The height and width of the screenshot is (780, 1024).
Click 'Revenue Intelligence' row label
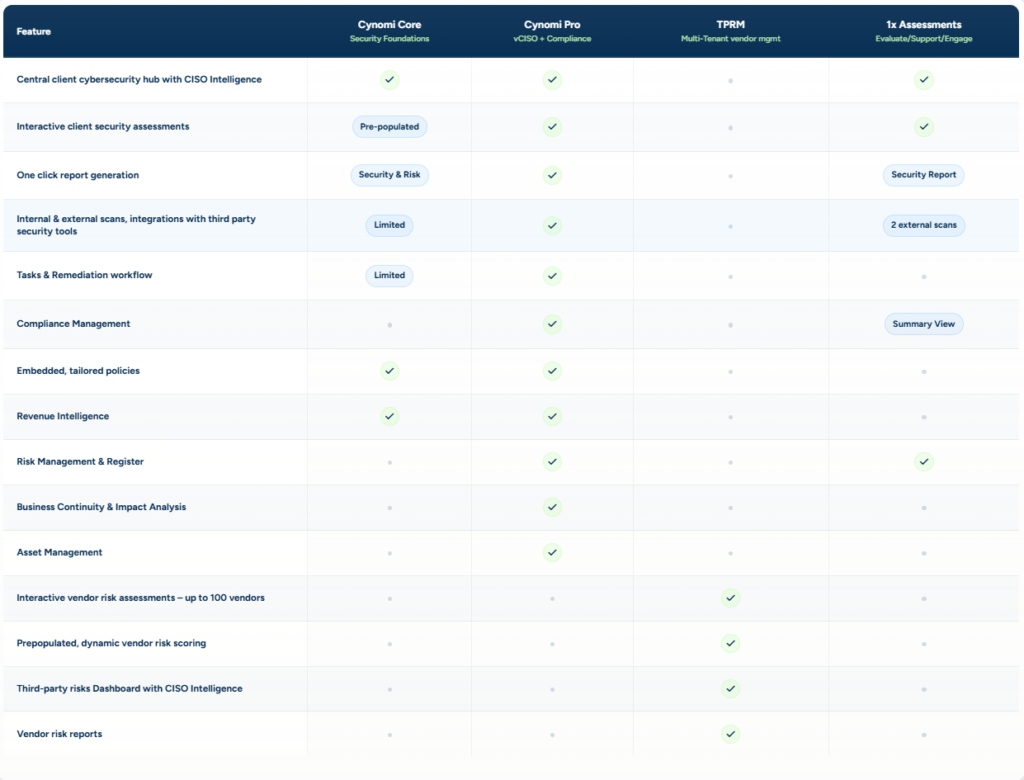pyautogui.click(x=63, y=416)
